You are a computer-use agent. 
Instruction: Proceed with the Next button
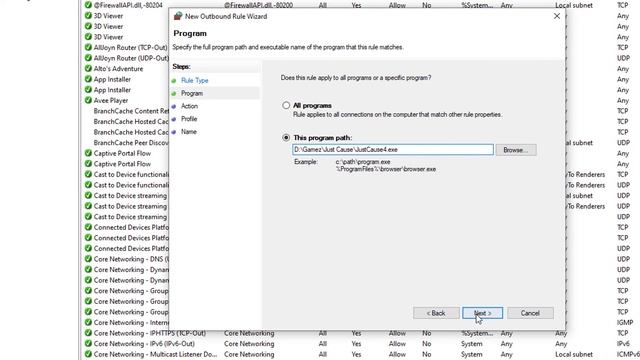482,313
